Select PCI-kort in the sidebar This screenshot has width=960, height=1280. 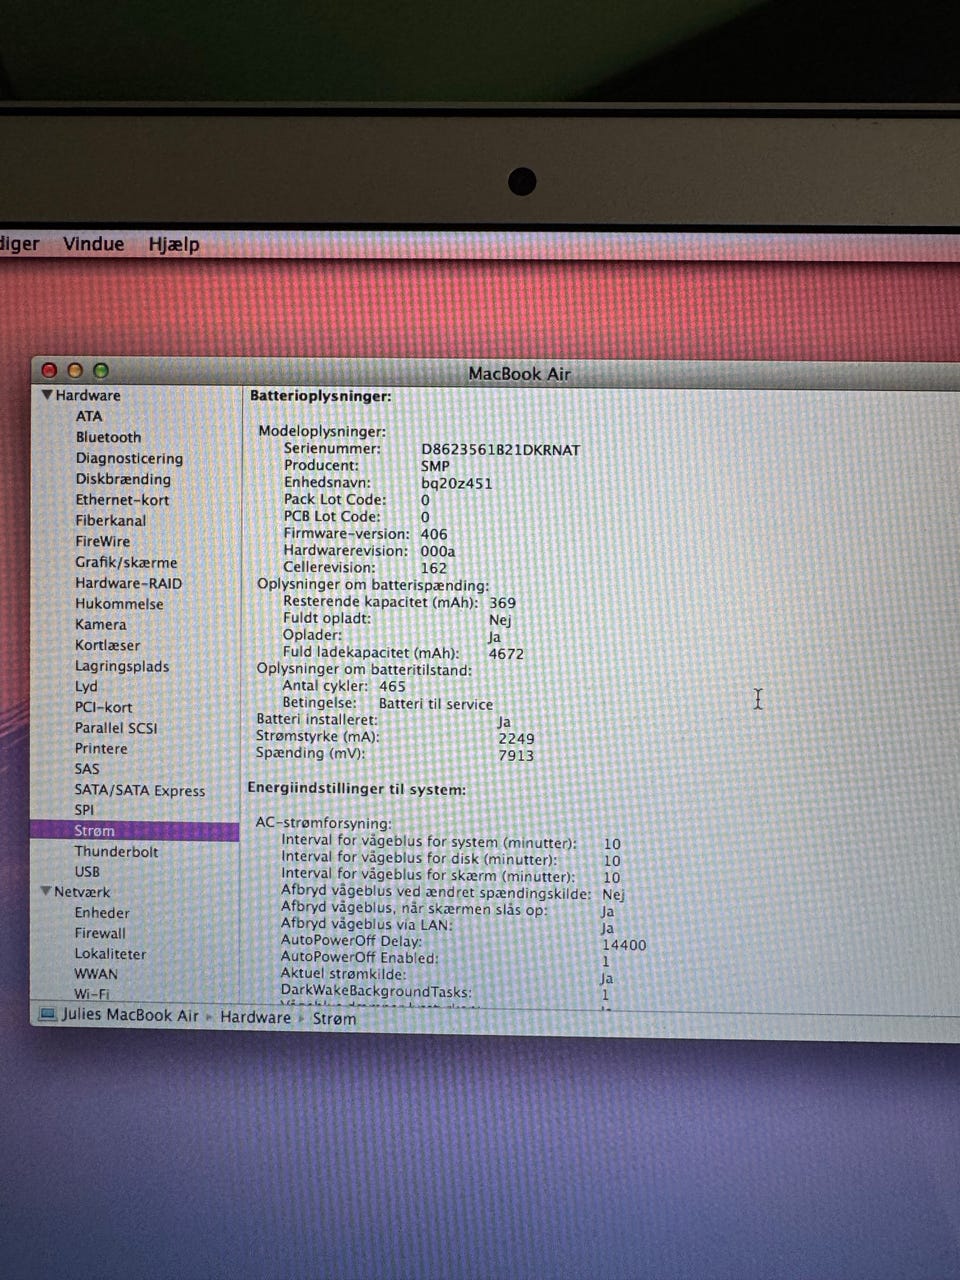tap(103, 707)
